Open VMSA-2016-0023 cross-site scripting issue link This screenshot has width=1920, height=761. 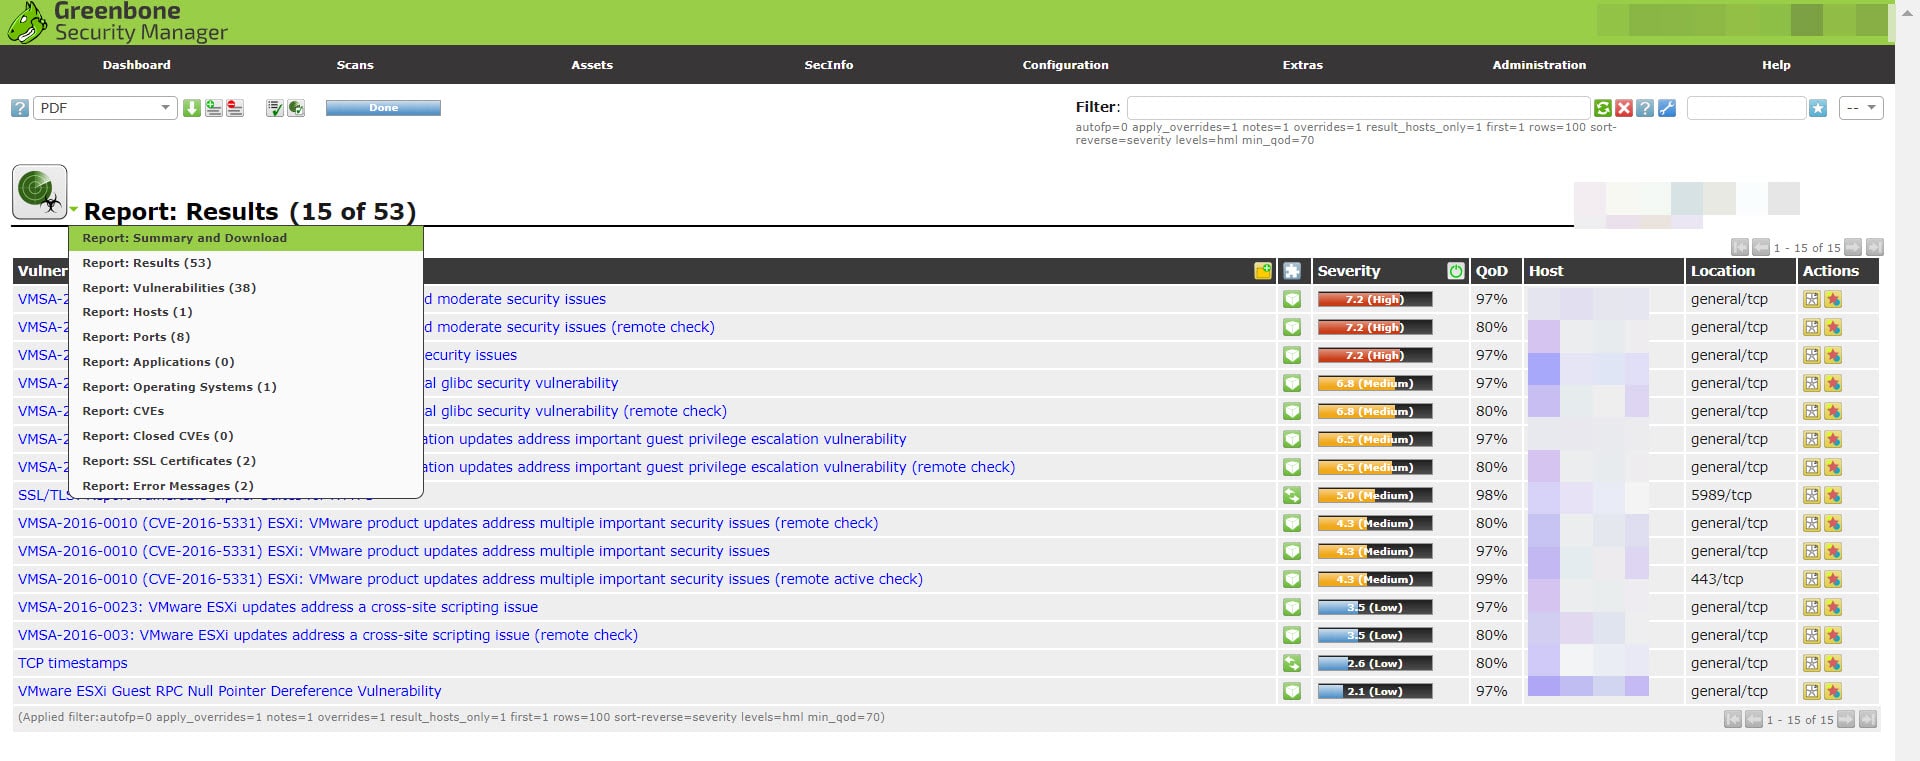pyautogui.click(x=278, y=607)
